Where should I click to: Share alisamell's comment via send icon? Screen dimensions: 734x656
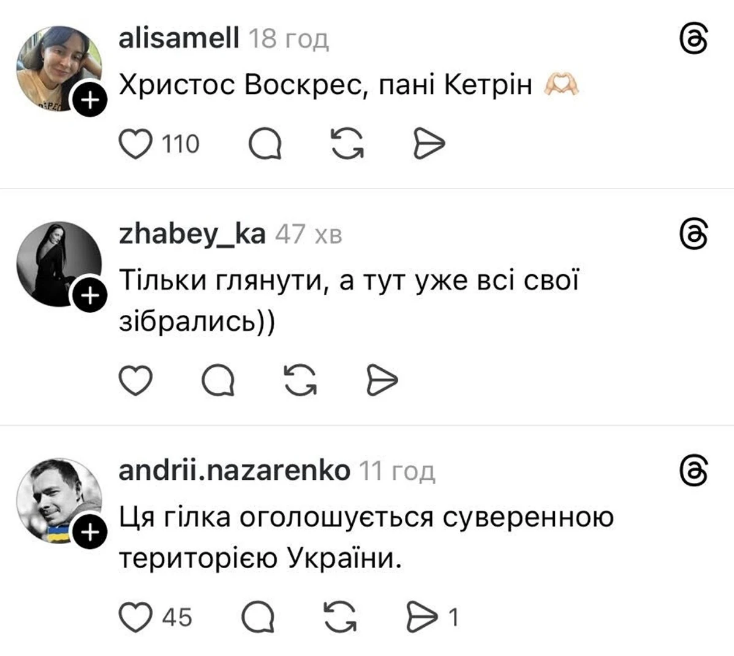[x=428, y=146]
